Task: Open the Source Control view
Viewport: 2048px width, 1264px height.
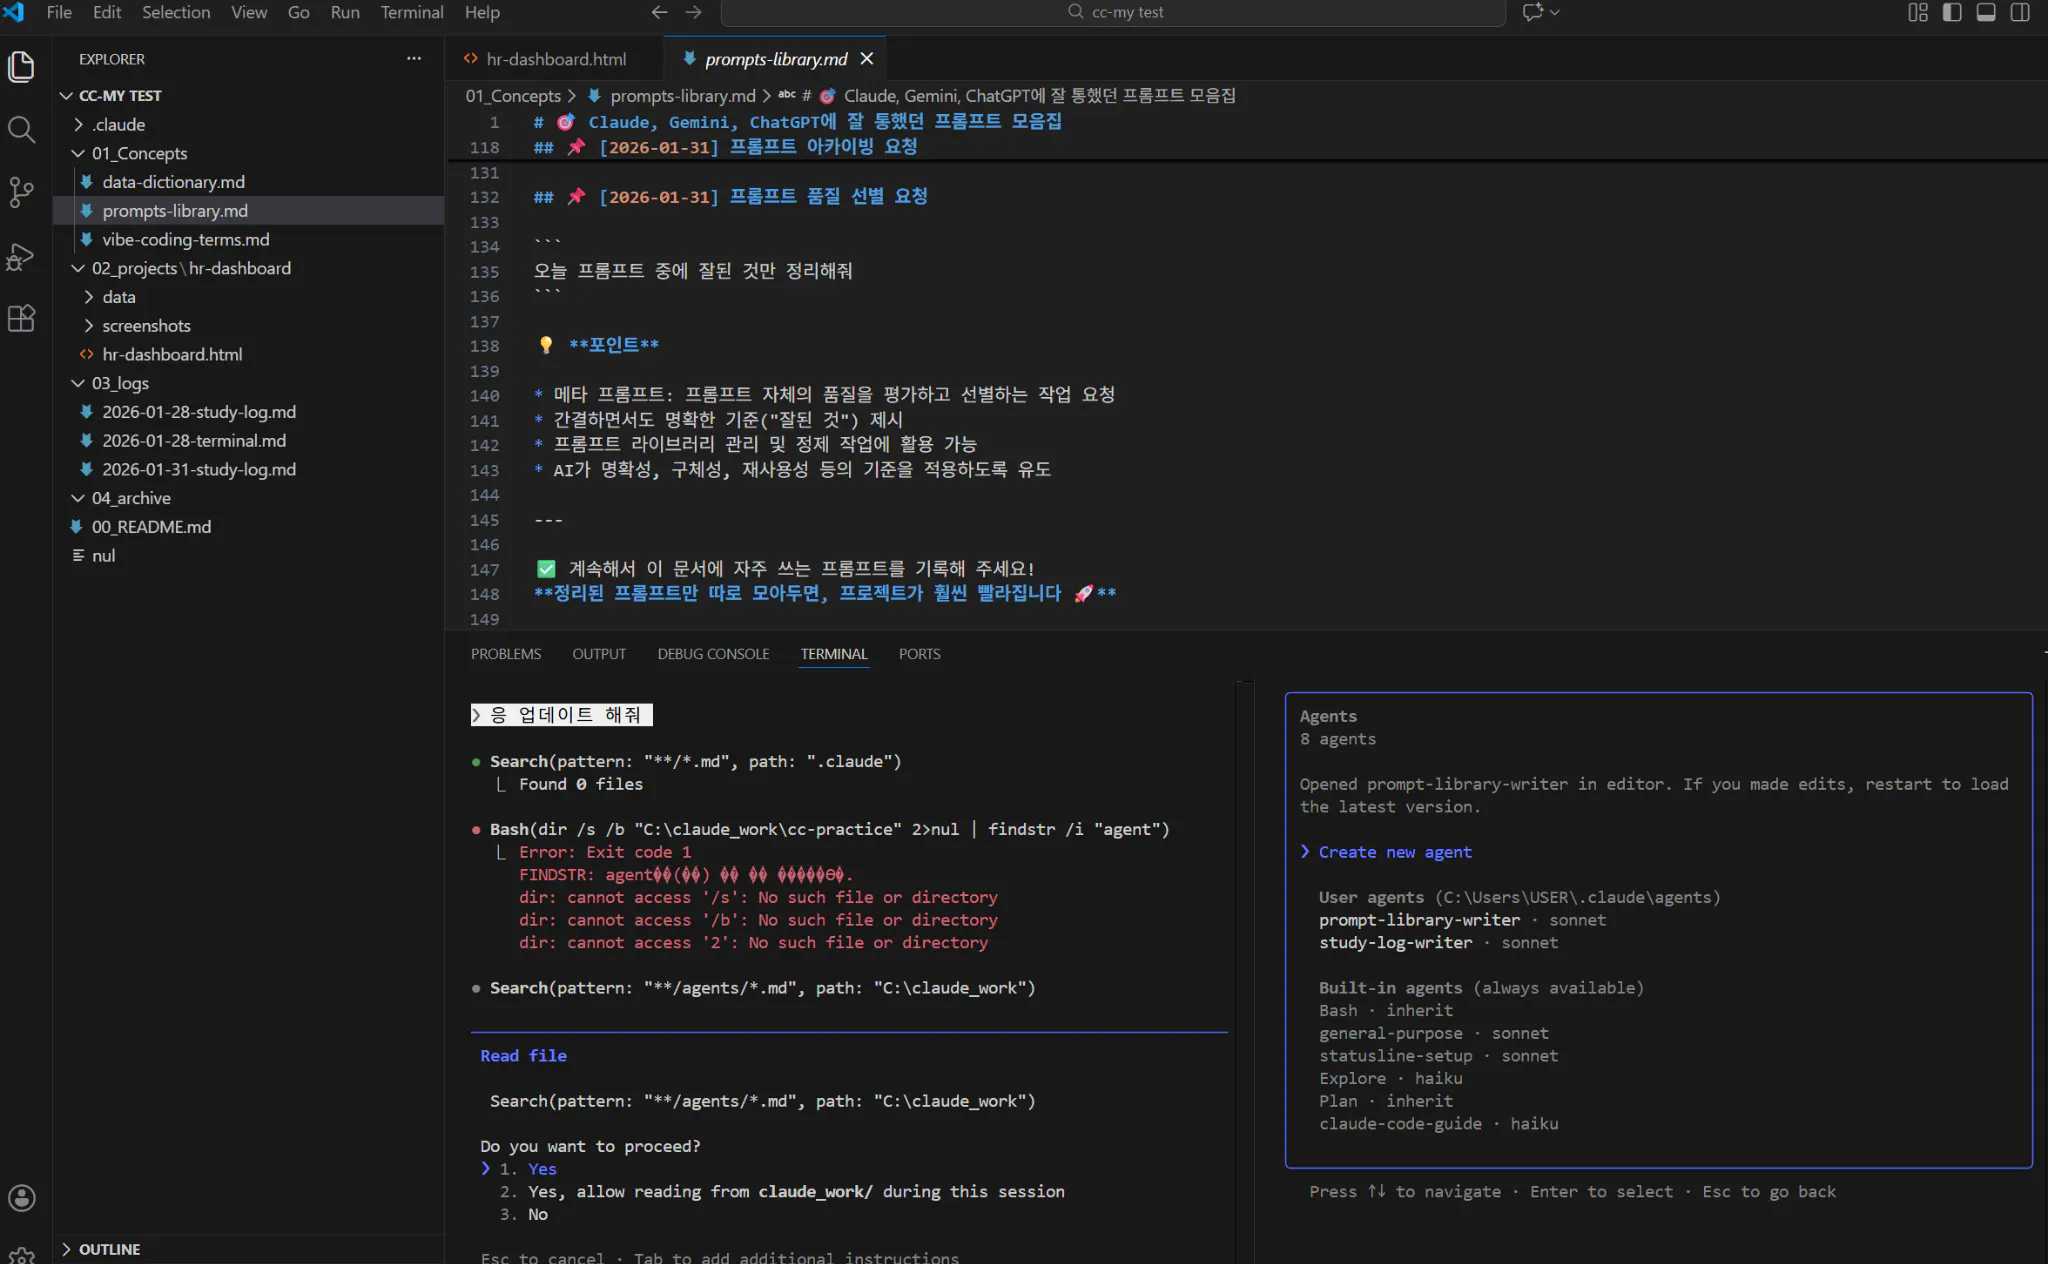Action: pos(21,192)
